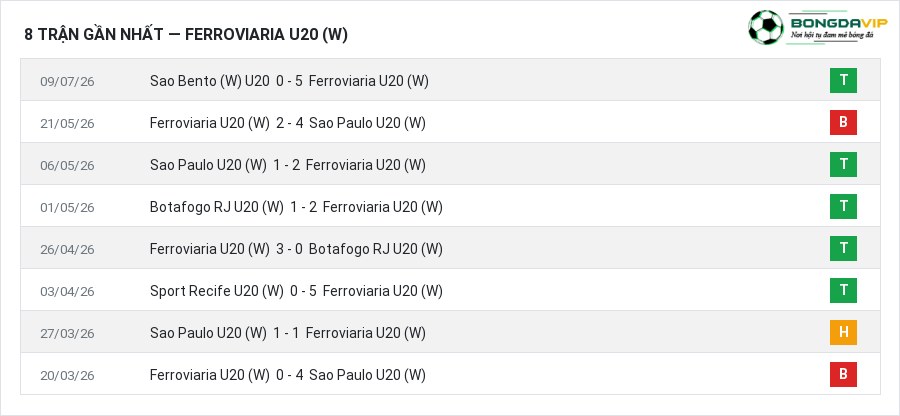The image size is (900, 416).
Task: Click the green T badge for 03/04/26 match
Action: [843, 290]
